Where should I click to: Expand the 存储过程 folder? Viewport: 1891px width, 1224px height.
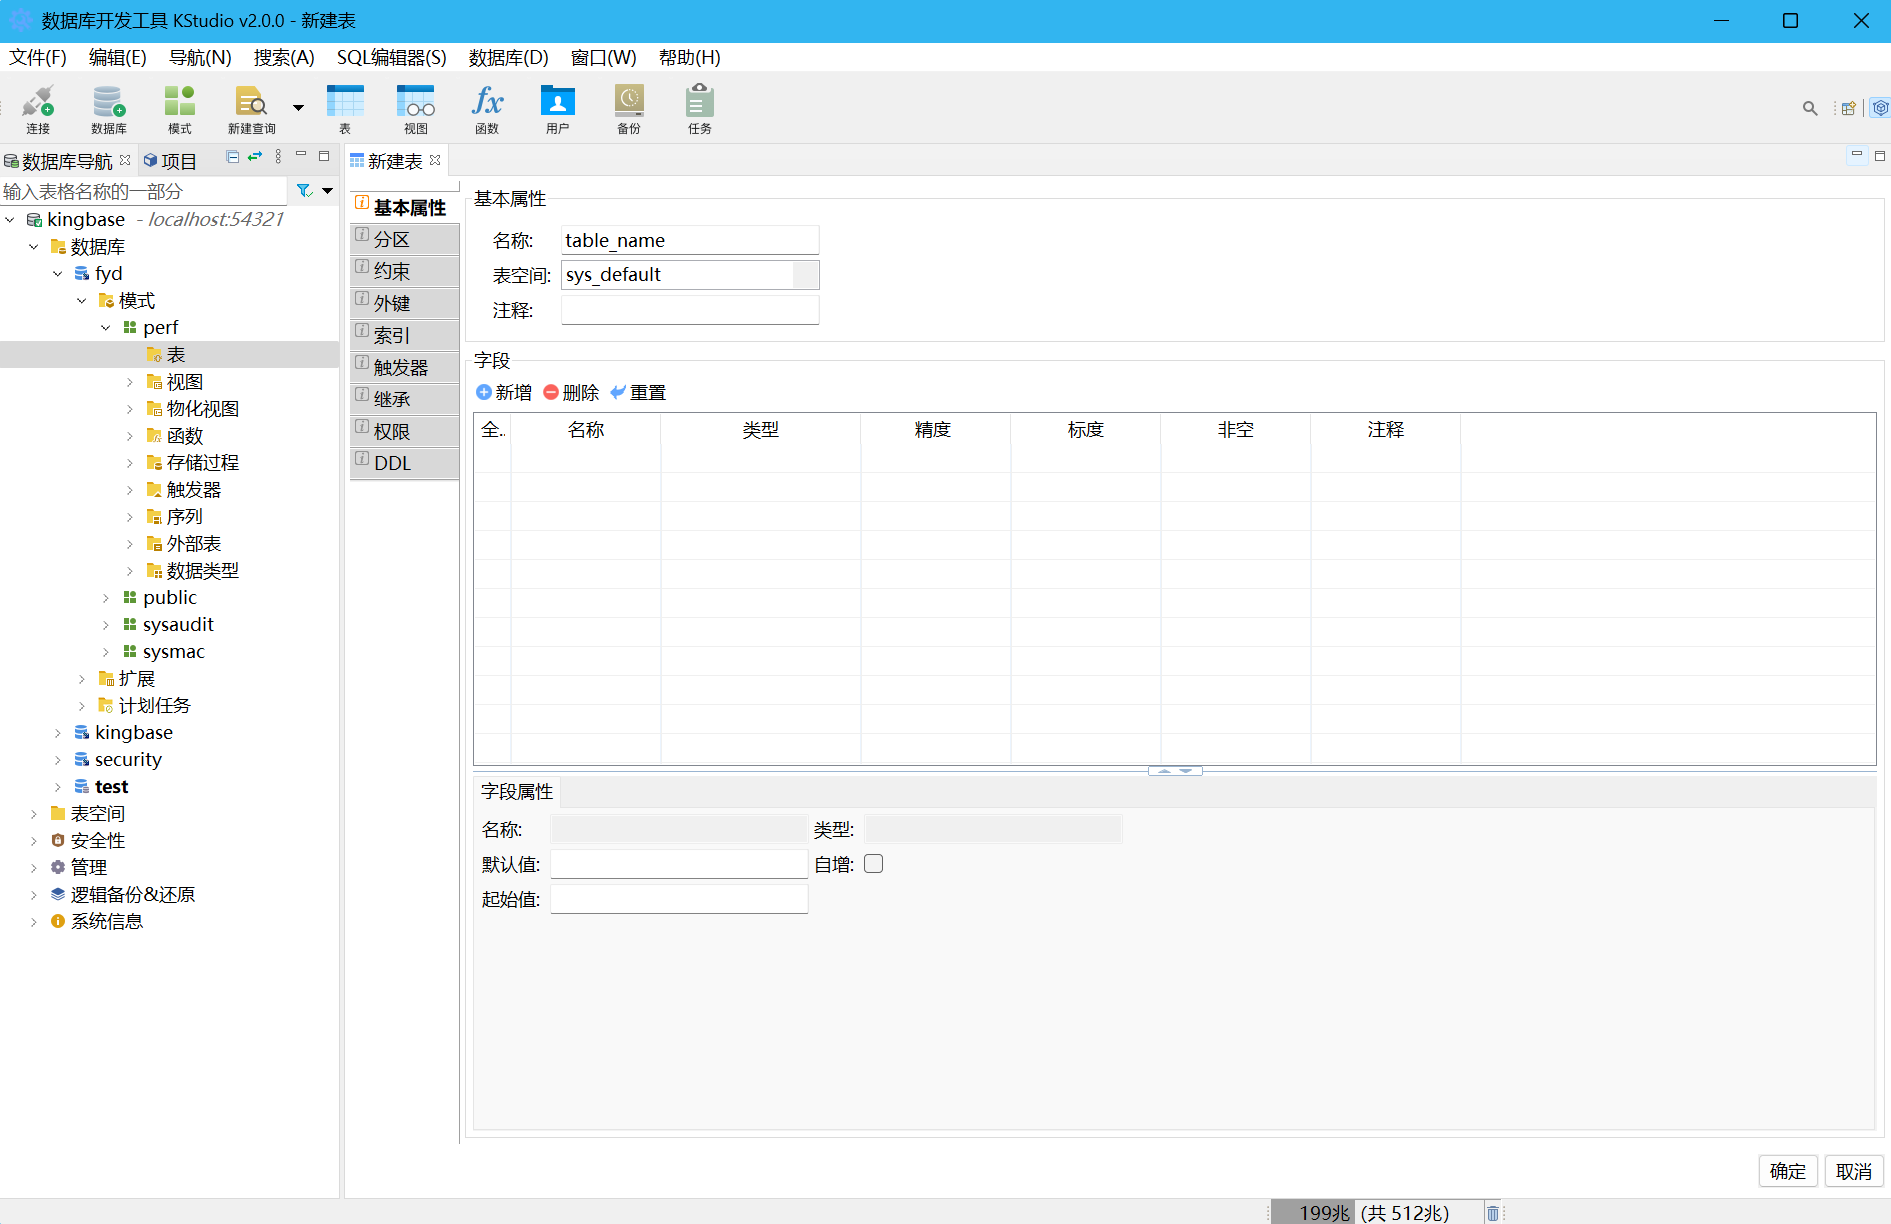coord(130,463)
